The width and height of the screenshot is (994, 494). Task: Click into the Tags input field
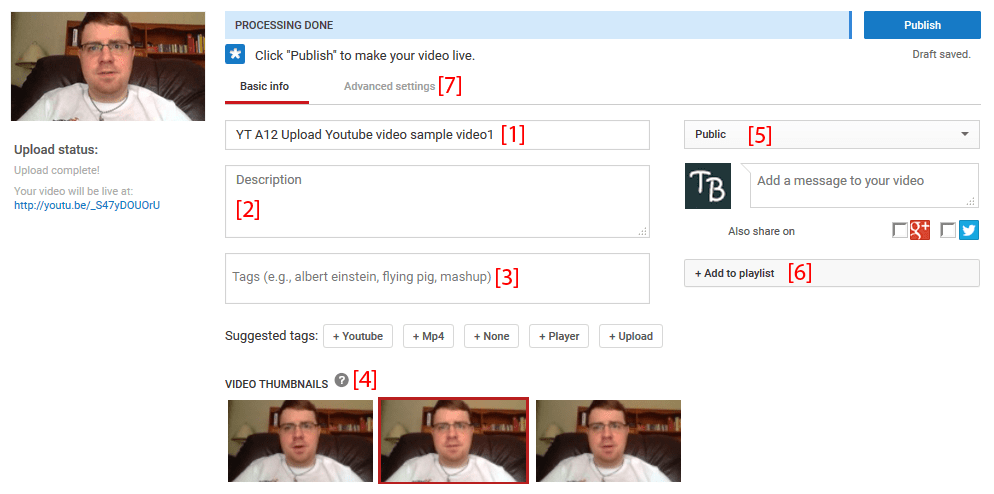point(437,278)
